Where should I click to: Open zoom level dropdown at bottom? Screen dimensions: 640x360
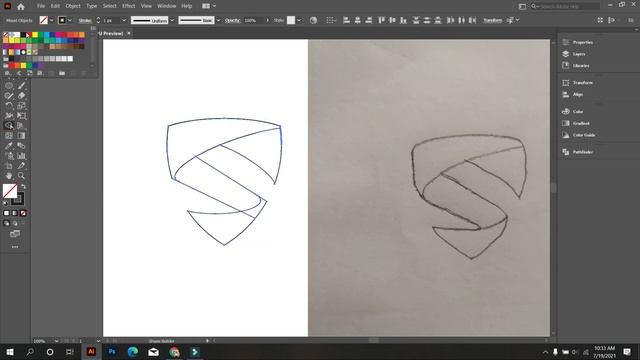click(x=56, y=341)
